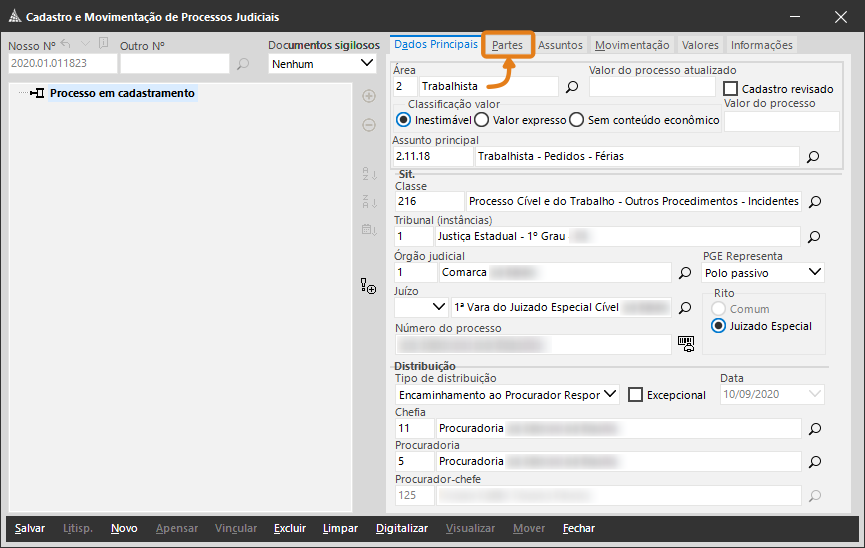This screenshot has width=865, height=548.
Task: Click search icon next to Tribunal field
Action: coord(814,237)
